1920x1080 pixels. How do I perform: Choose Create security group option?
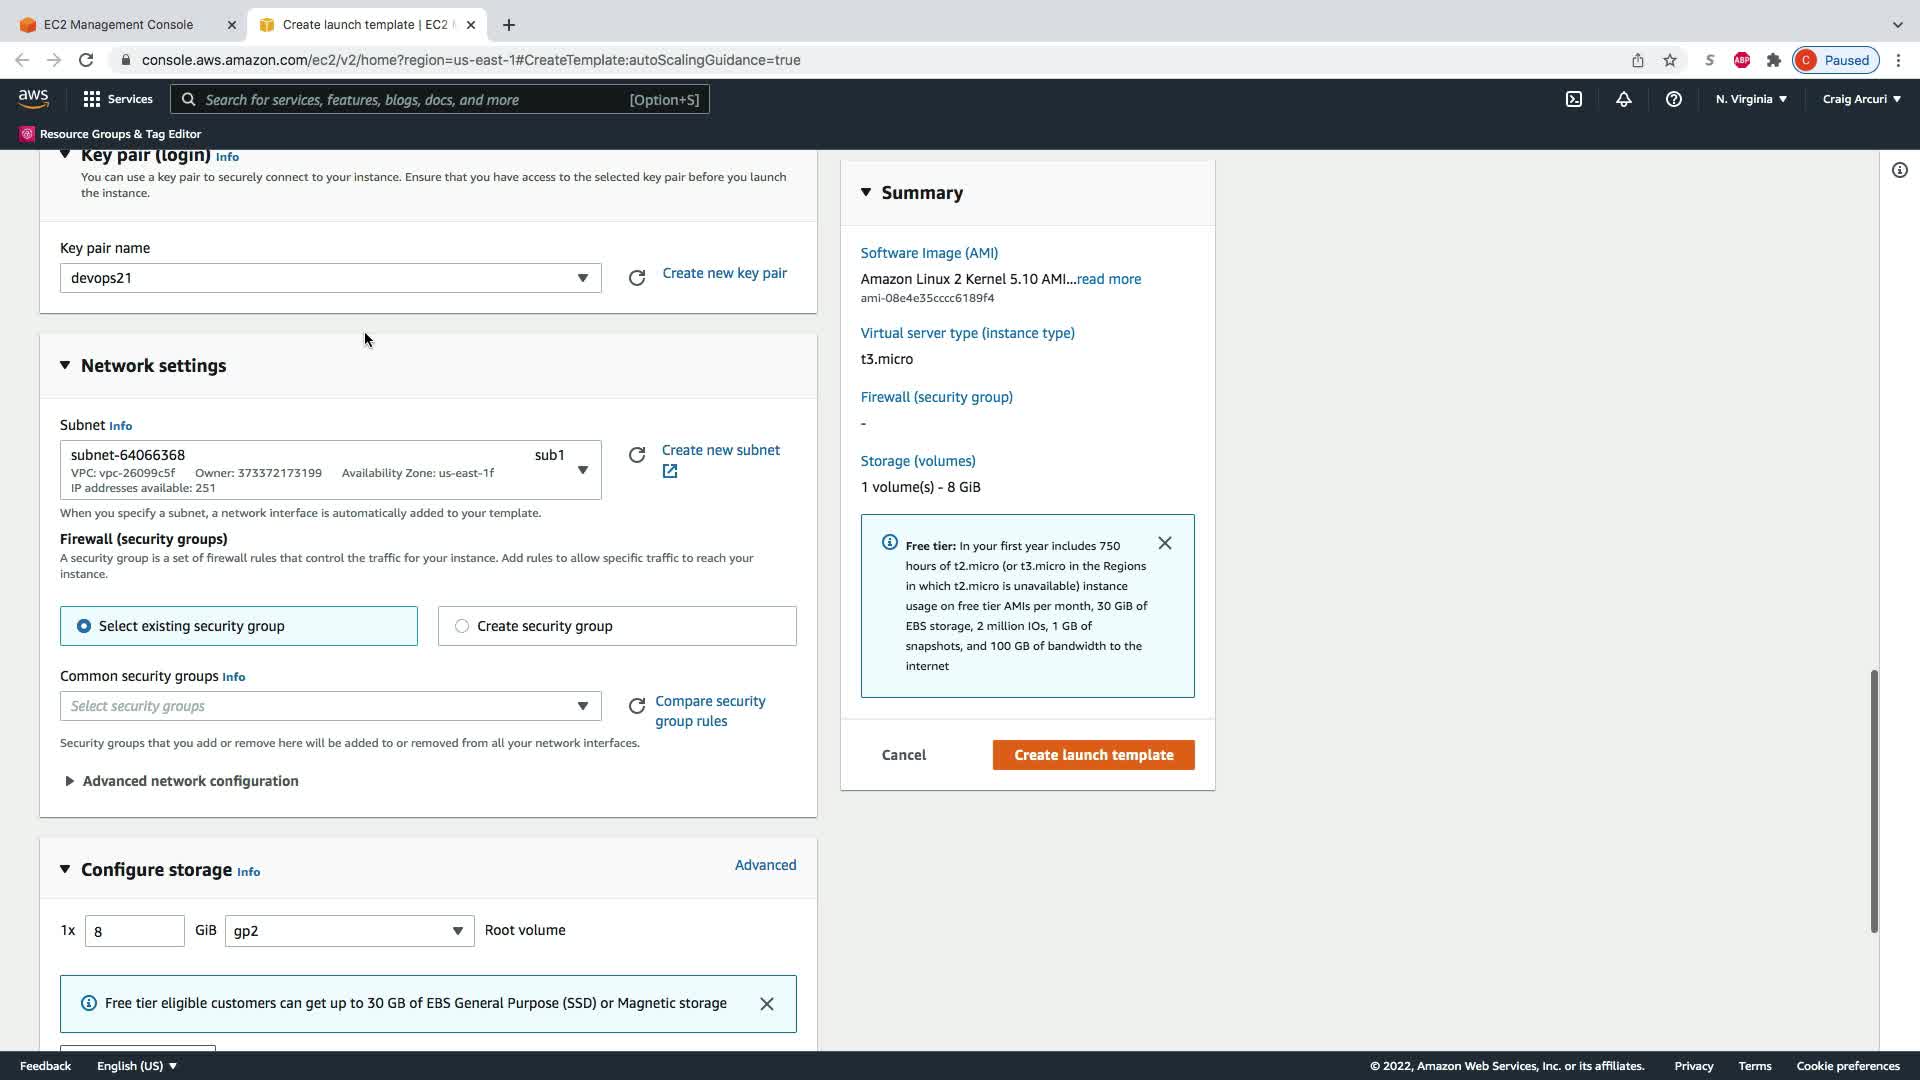tap(462, 626)
